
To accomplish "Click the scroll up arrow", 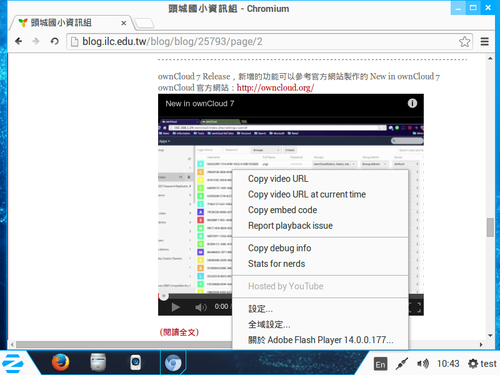I will point(490,59).
